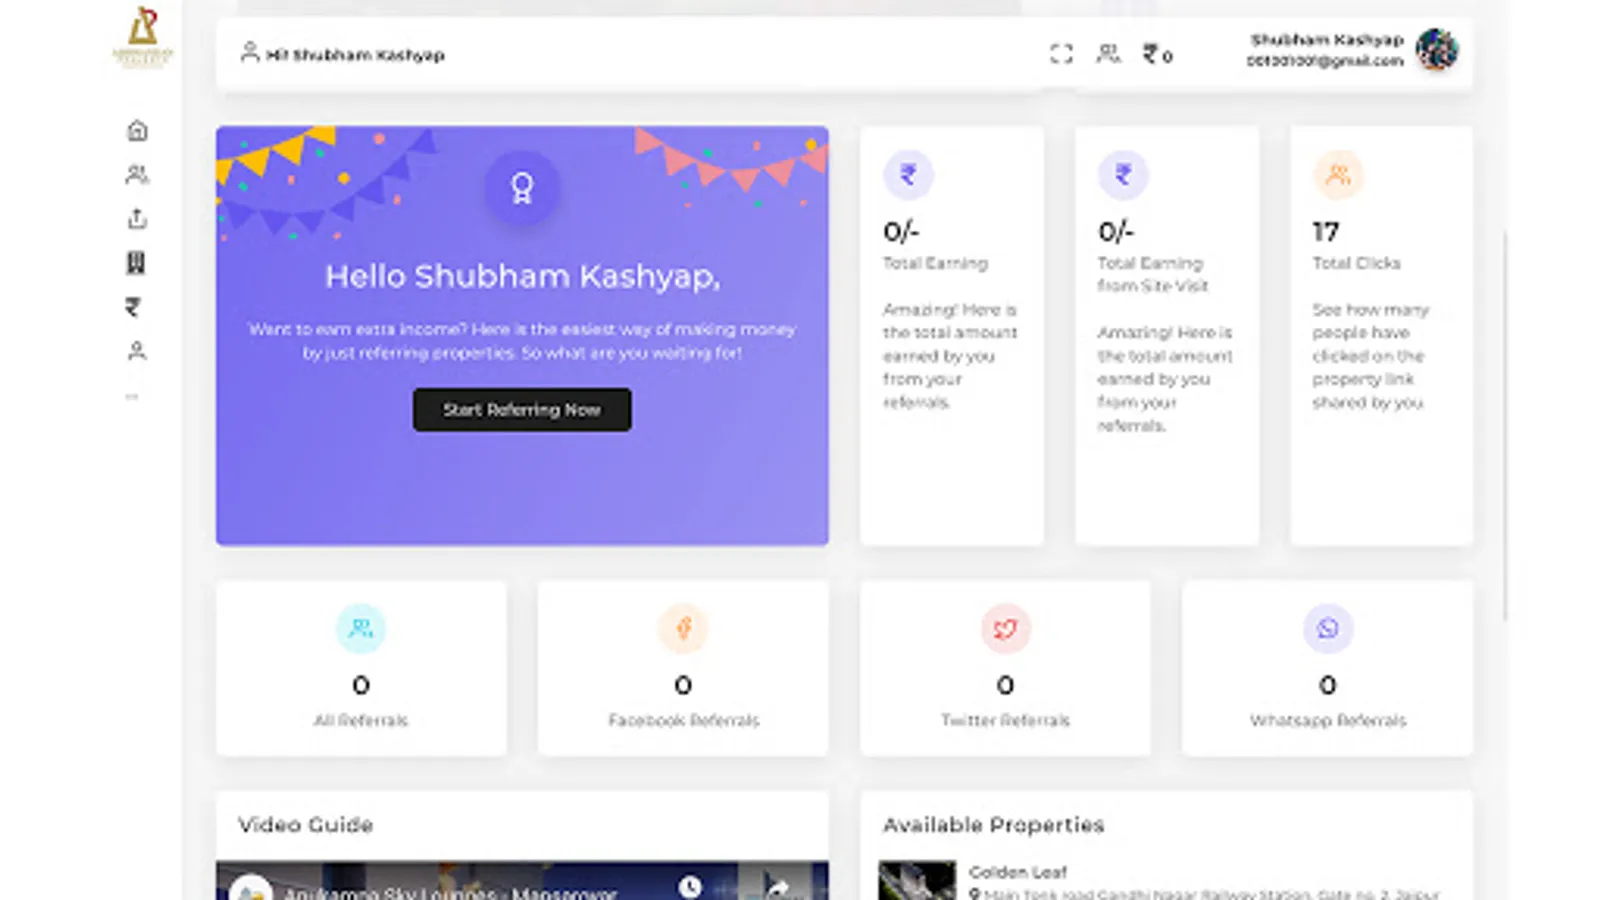The width and height of the screenshot is (1600, 900).
Task: Click the Shubham Kashyap name in the top-right profile
Action: 1327,40
